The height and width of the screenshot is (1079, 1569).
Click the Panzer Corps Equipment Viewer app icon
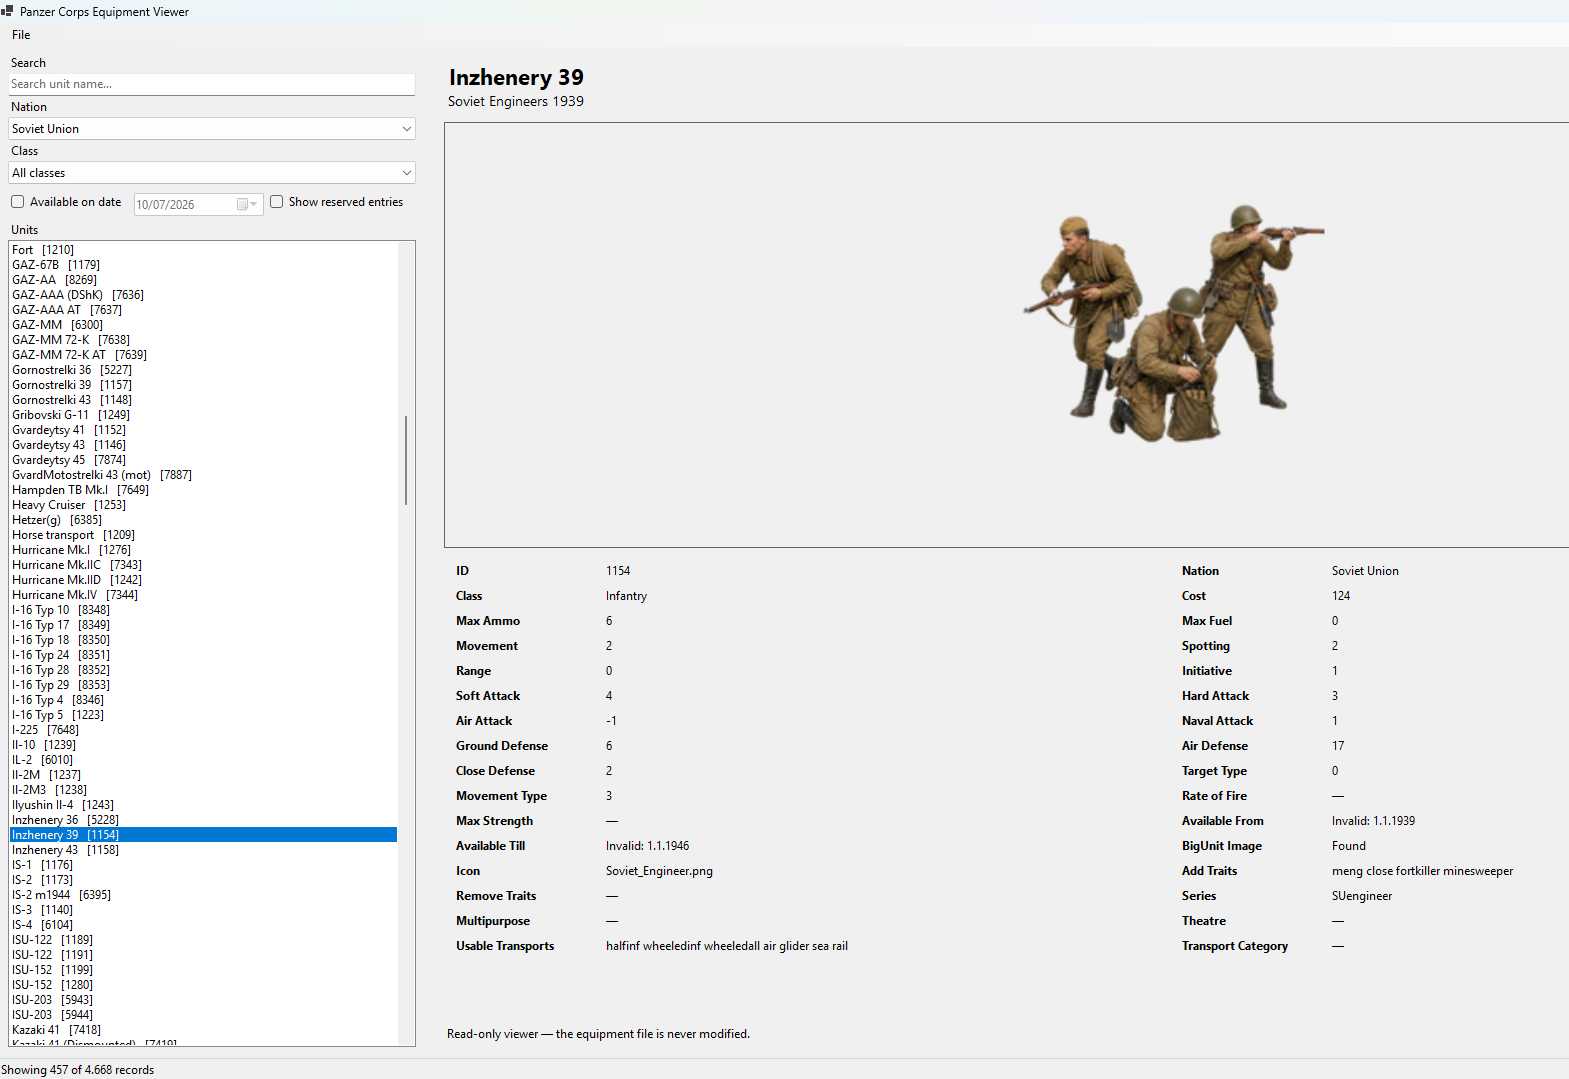point(8,12)
